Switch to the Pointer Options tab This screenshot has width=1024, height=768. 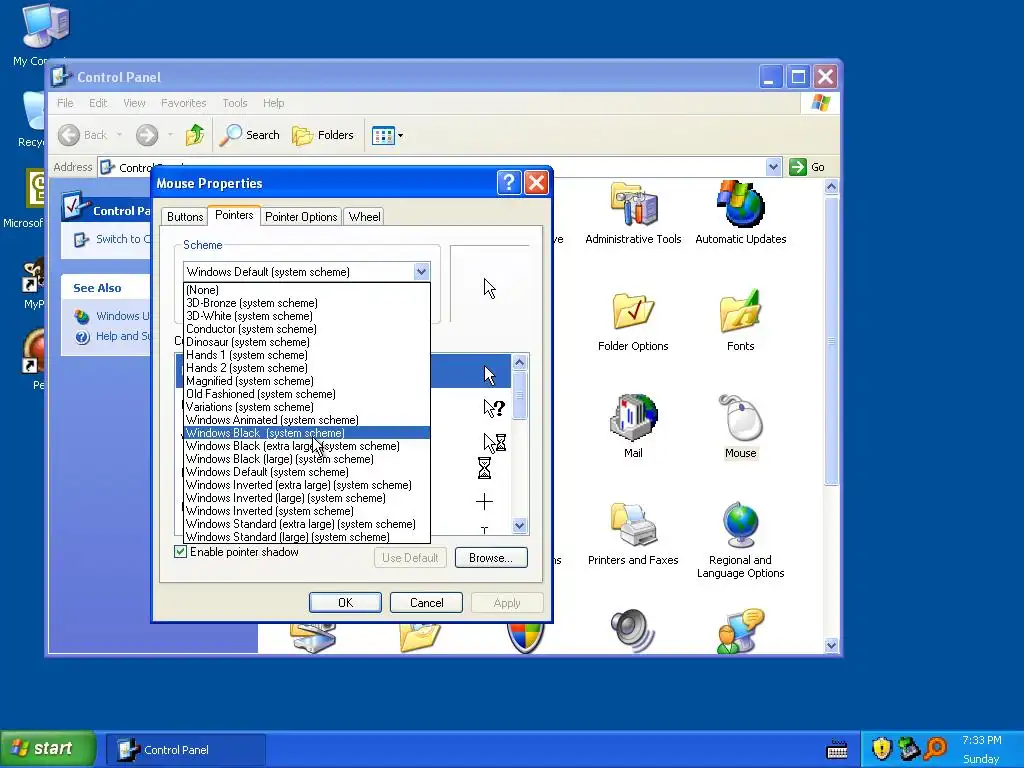(301, 217)
